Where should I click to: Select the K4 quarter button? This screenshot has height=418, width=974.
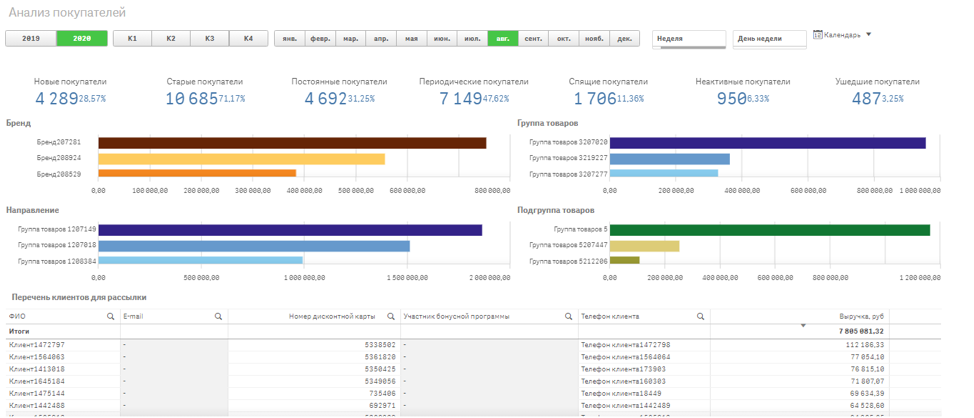coord(248,38)
